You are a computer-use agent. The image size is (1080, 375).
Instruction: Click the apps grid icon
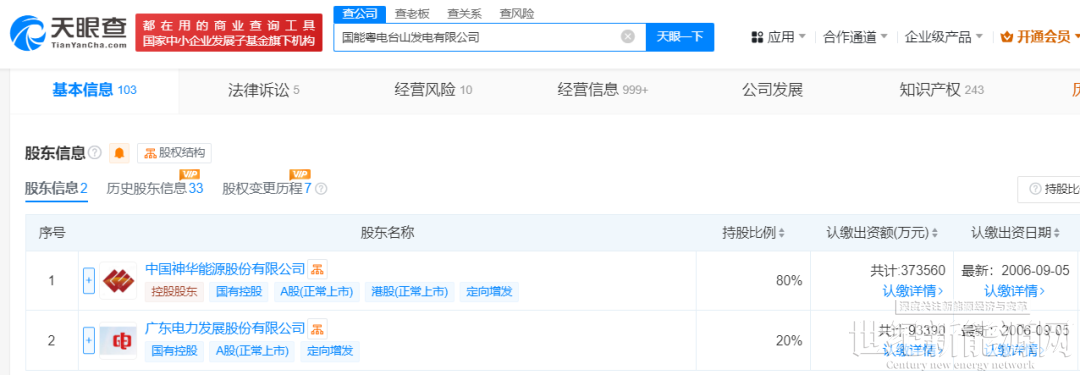click(757, 37)
